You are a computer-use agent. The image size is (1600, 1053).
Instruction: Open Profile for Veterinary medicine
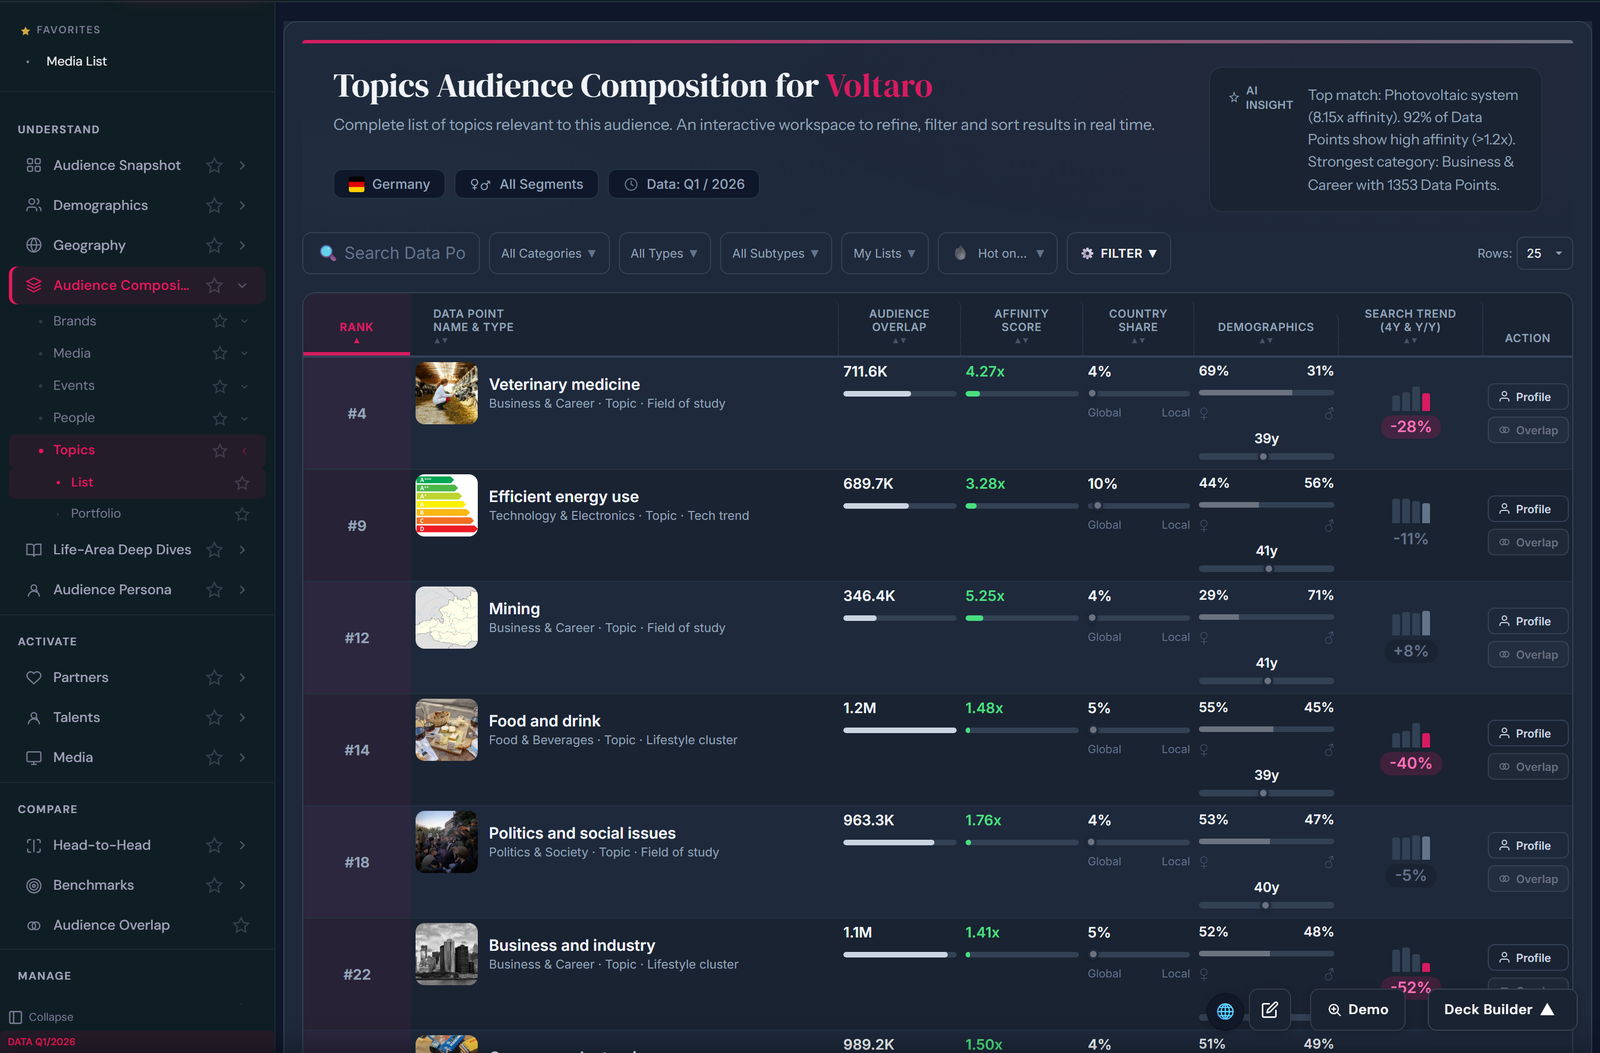pyautogui.click(x=1527, y=397)
